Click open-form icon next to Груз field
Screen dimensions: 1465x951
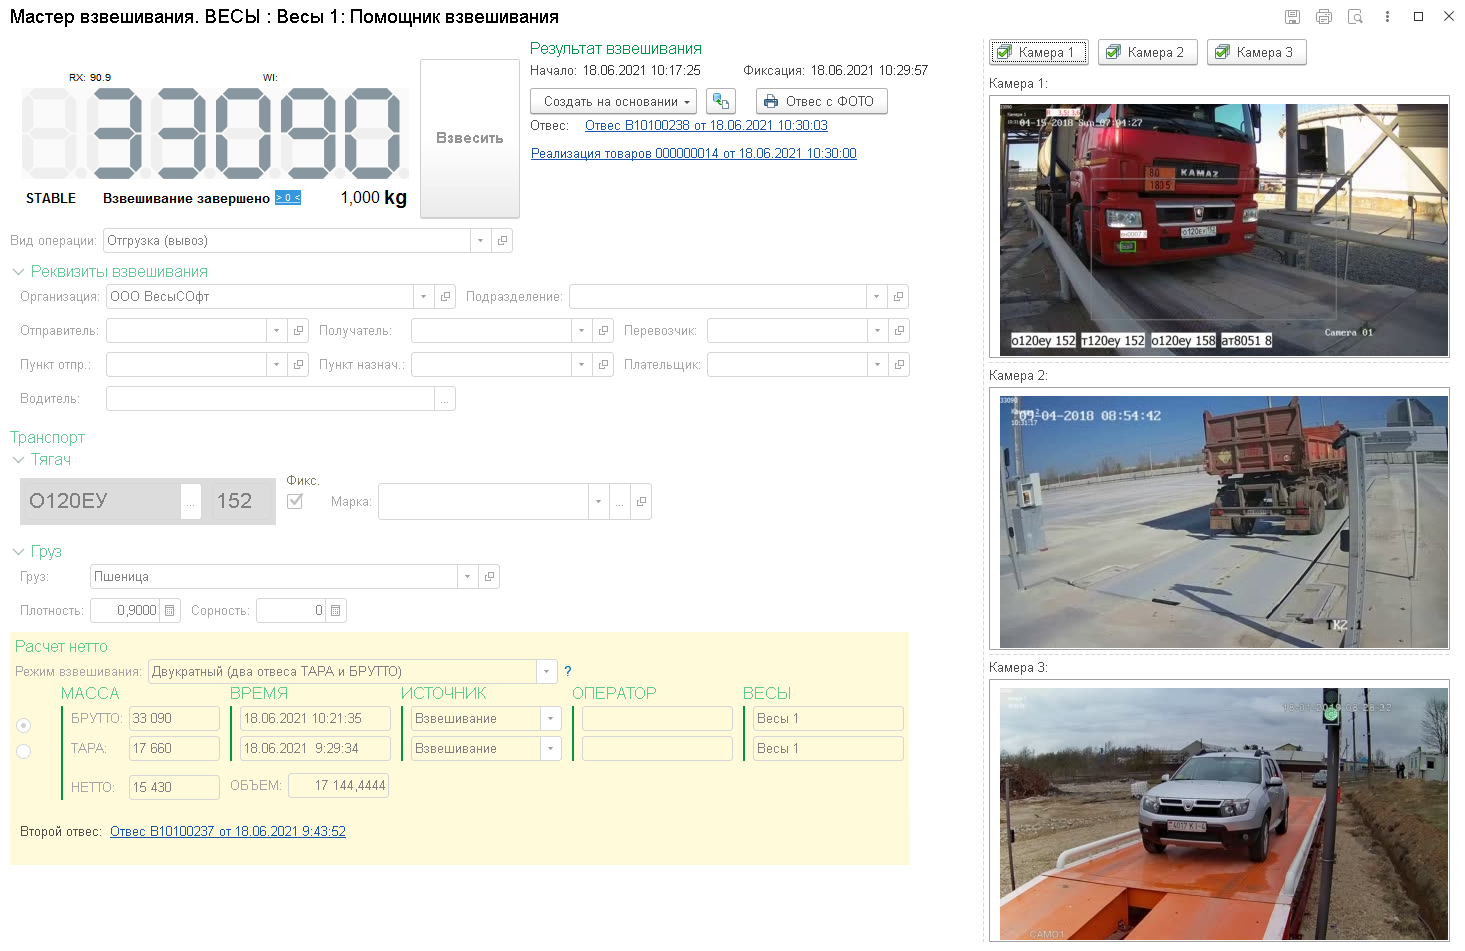tap(489, 577)
